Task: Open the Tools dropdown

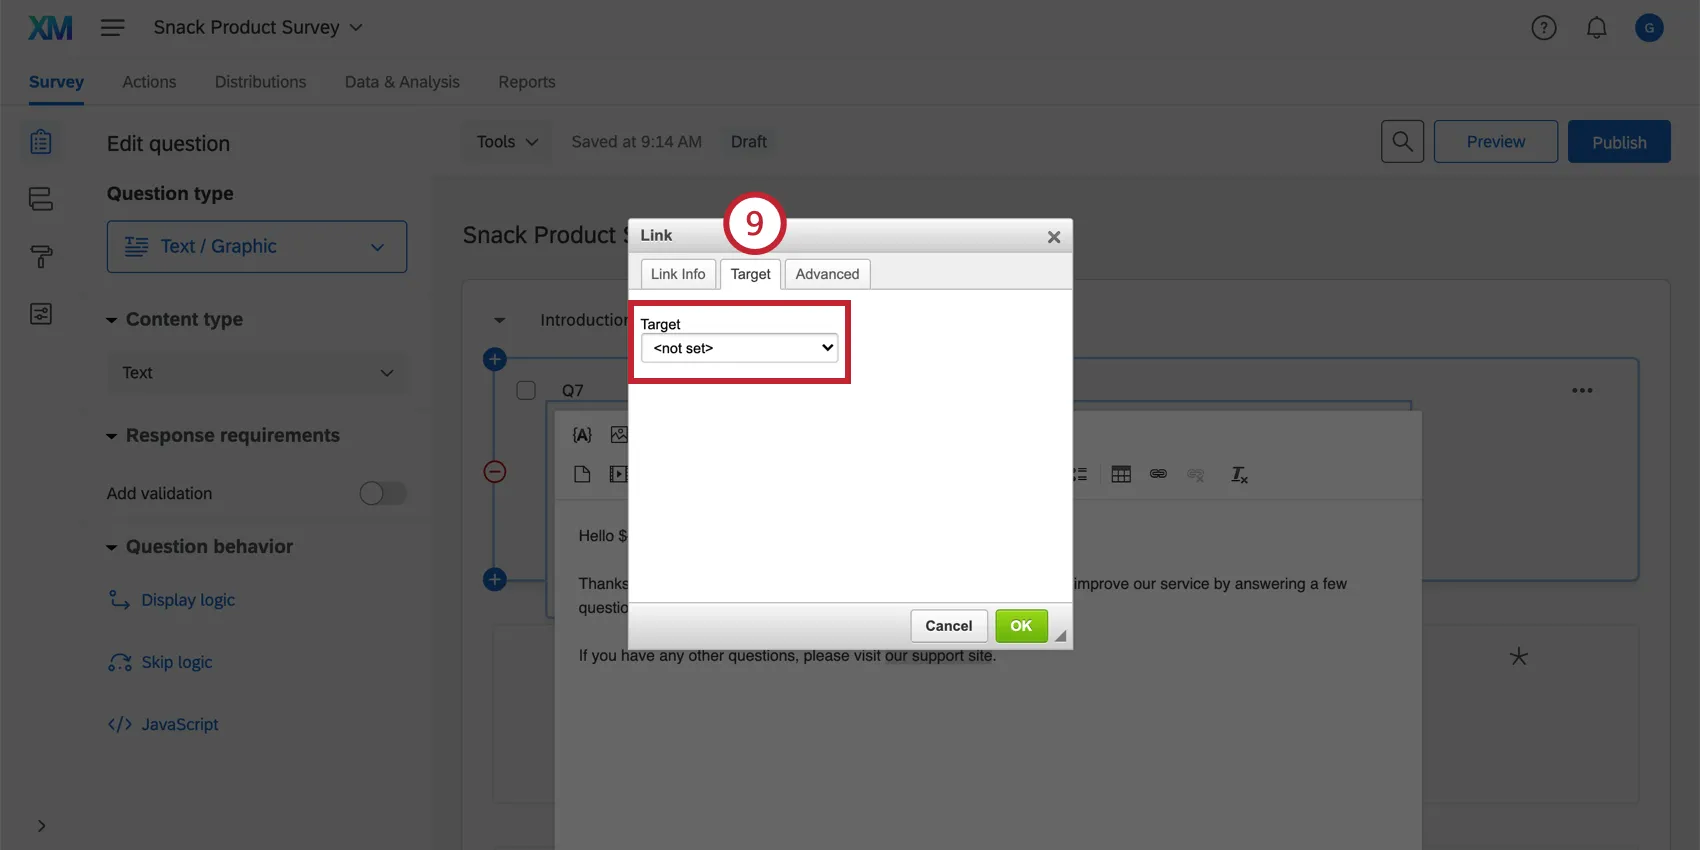Action: (508, 142)
